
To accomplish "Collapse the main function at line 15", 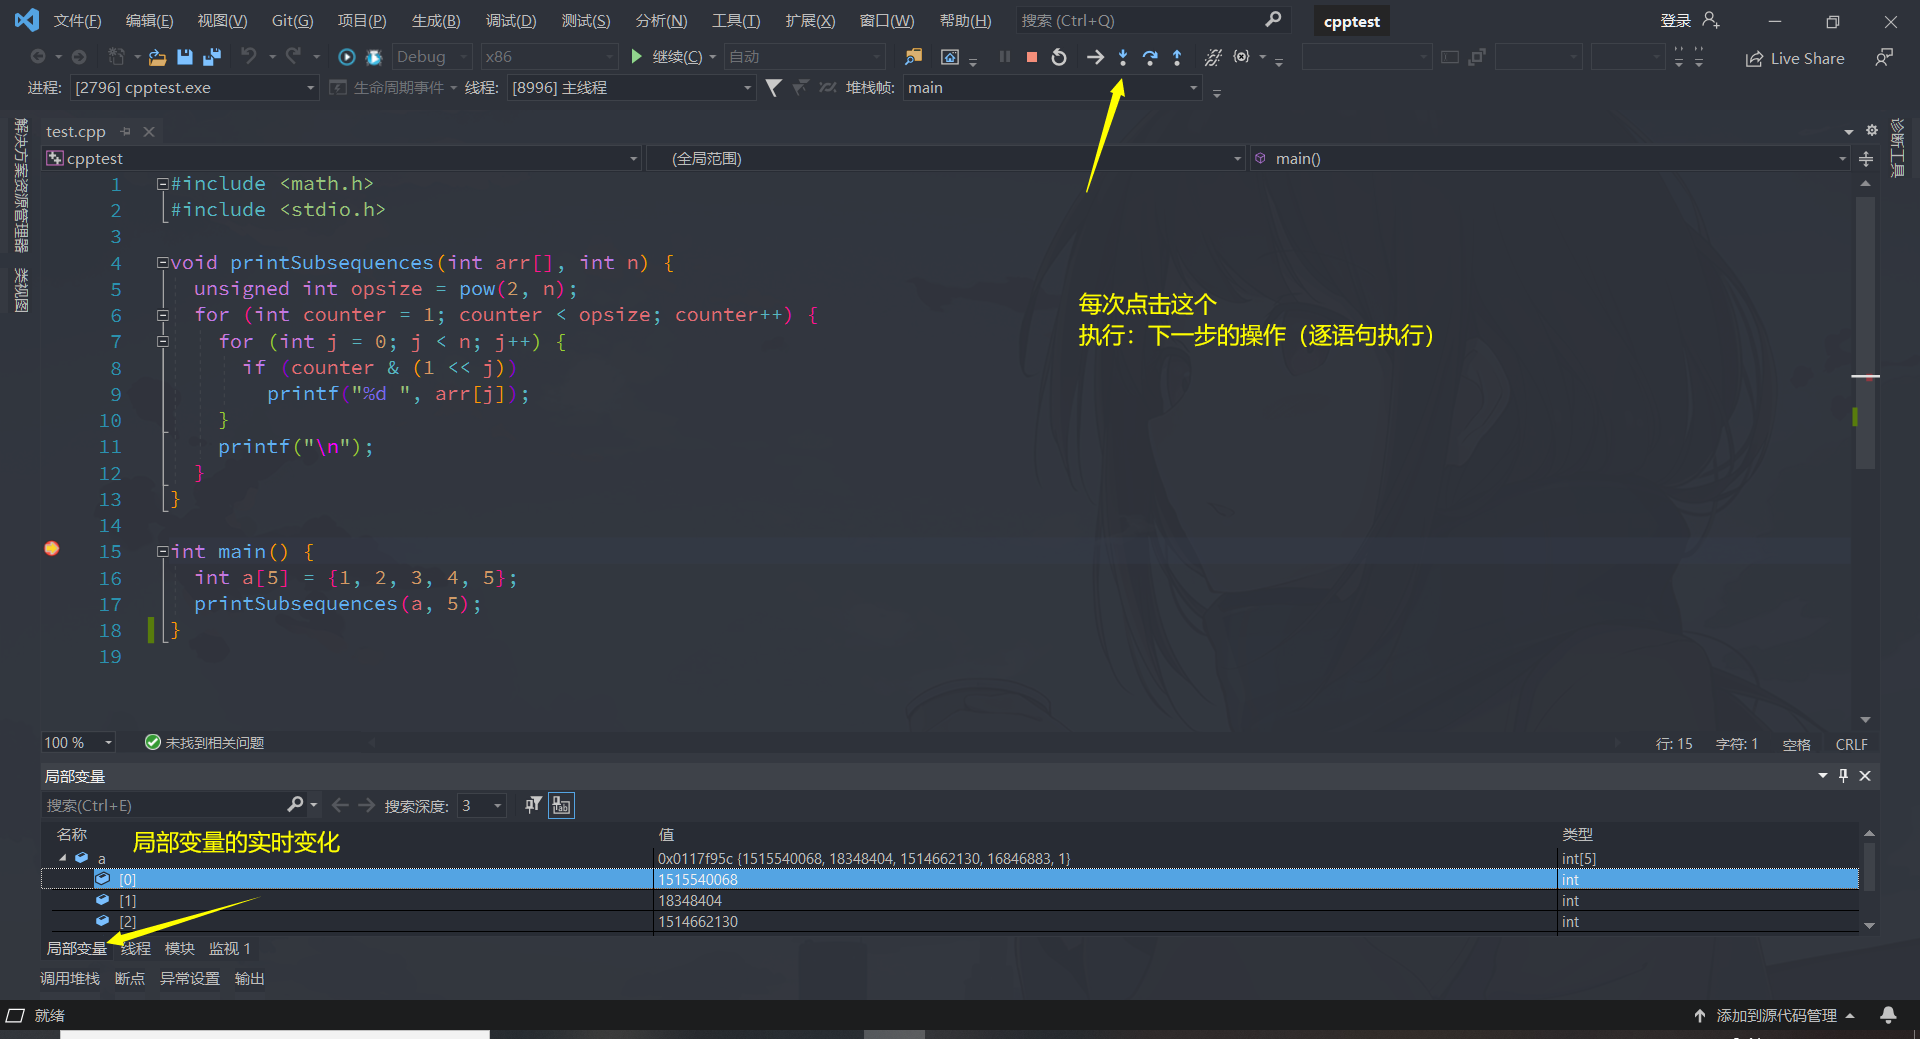I will [x=162, y=552].
